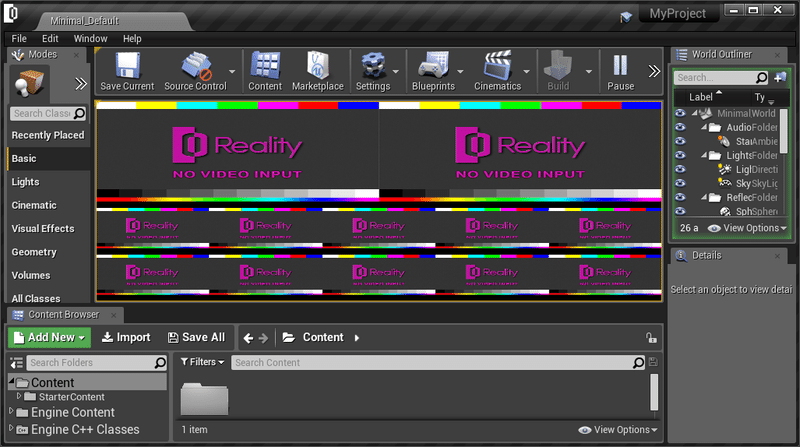The height and width of the screenshot is (447, 800).
Task: Add a new folder in World Outliner
Action: [780, 78]
